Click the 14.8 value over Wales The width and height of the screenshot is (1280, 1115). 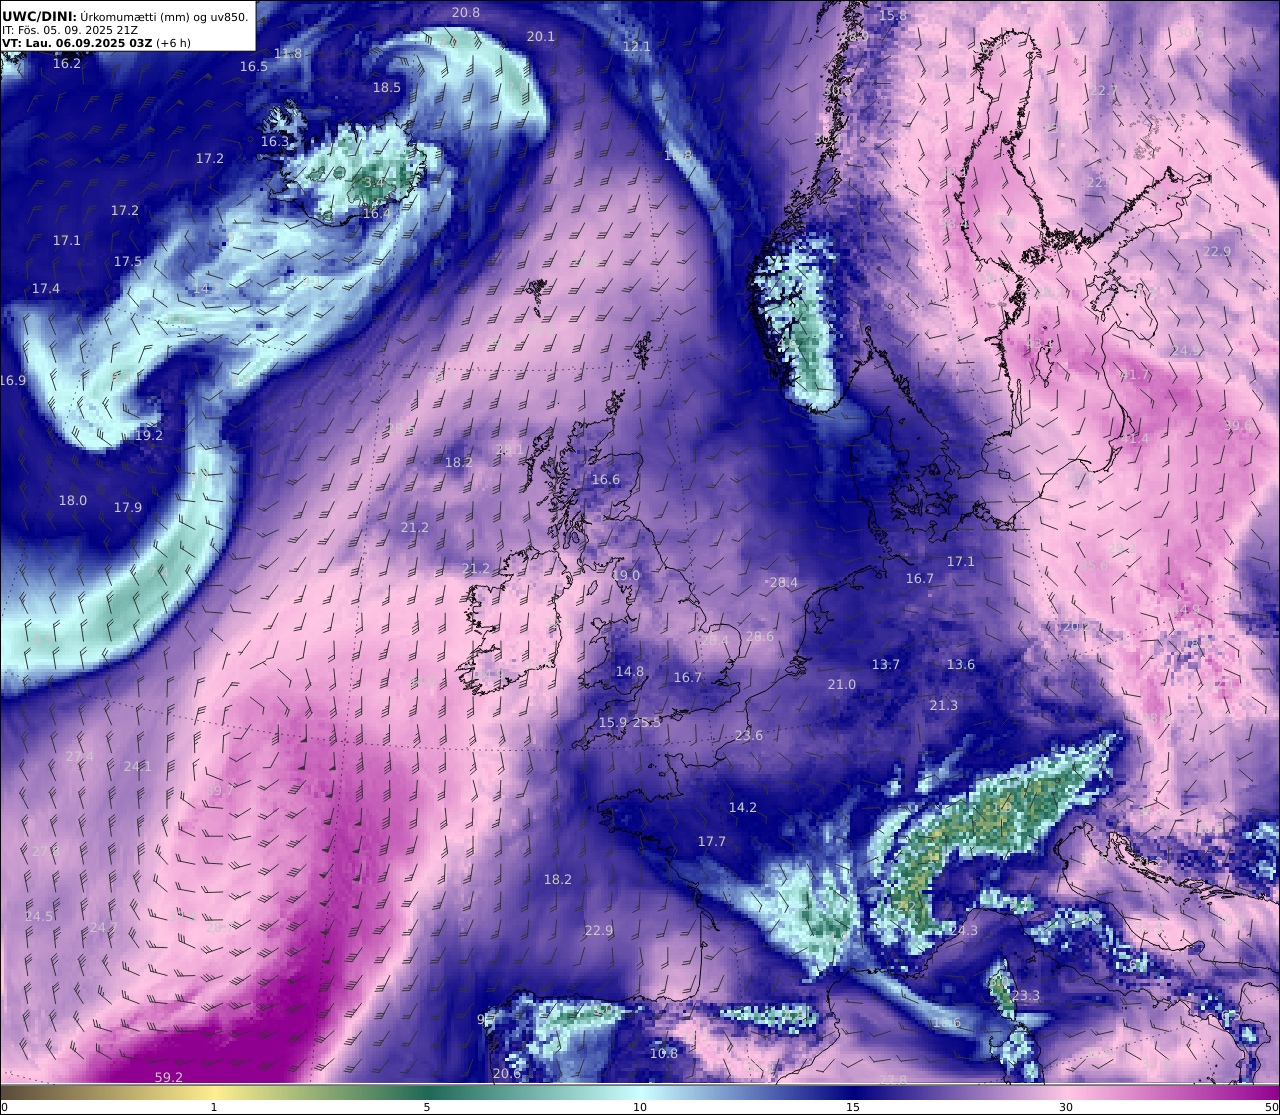[630, 671]
